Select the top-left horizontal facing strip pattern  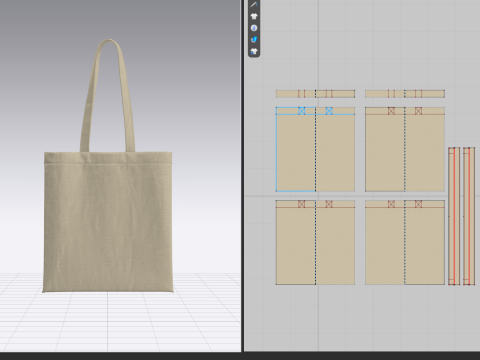click(315, 94)
